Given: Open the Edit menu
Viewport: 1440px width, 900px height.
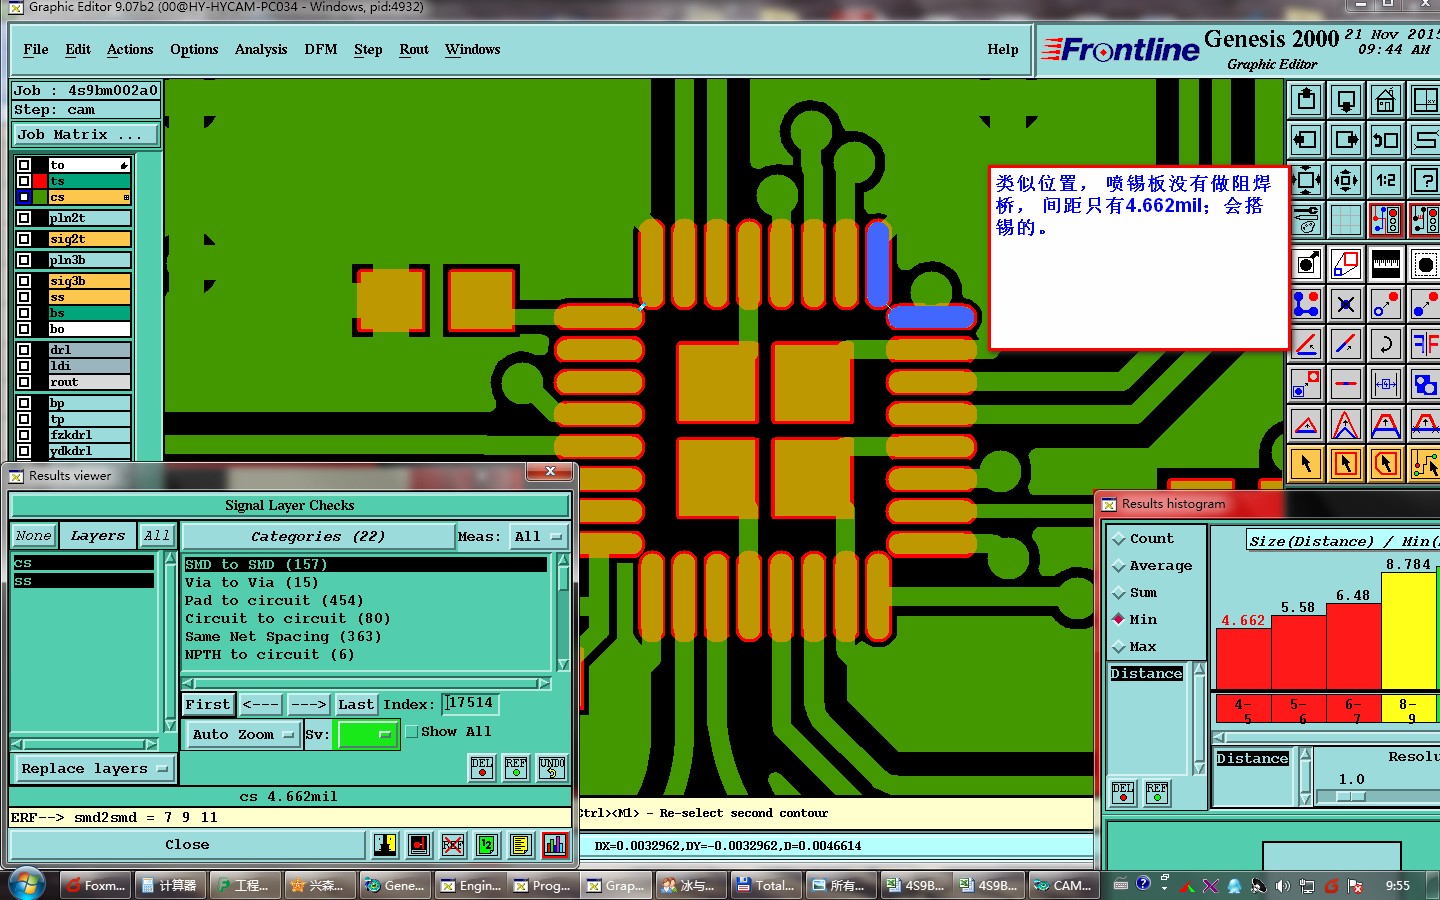Looking at the screenshot, I should click(78, 49).
